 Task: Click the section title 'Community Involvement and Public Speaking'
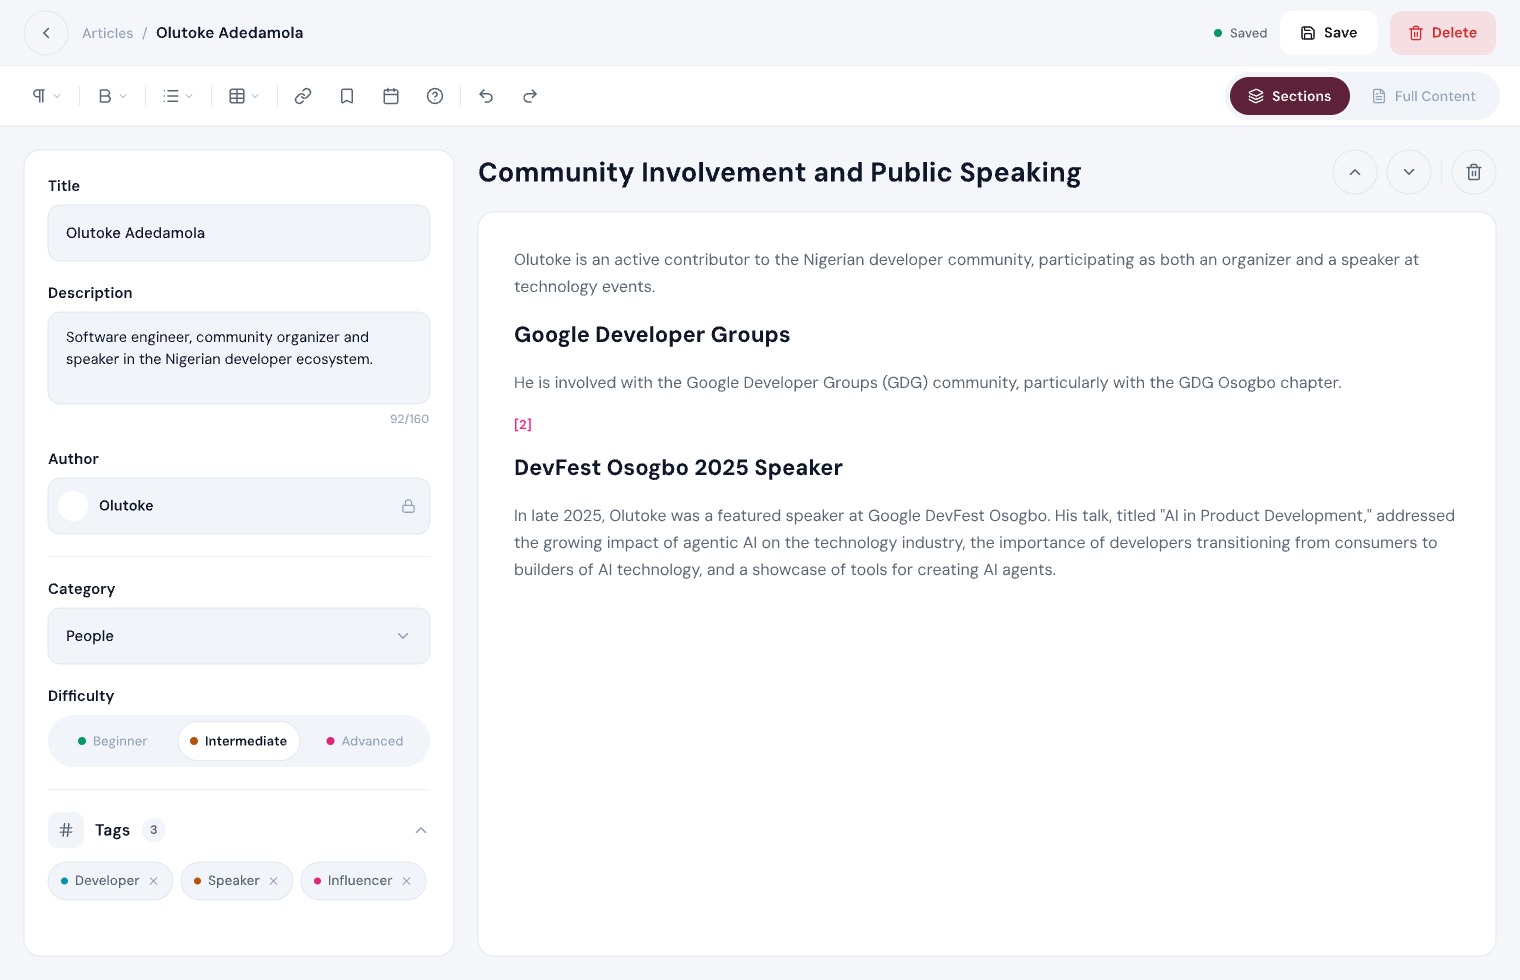(x=780, y=172)
